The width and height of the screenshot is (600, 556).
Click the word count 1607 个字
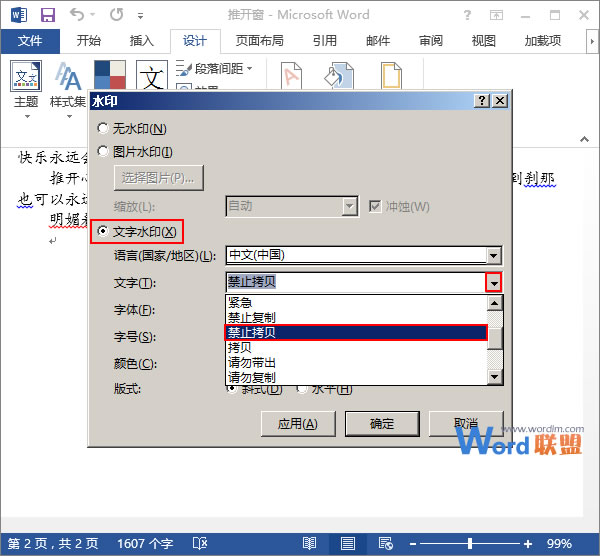point(145,543)
